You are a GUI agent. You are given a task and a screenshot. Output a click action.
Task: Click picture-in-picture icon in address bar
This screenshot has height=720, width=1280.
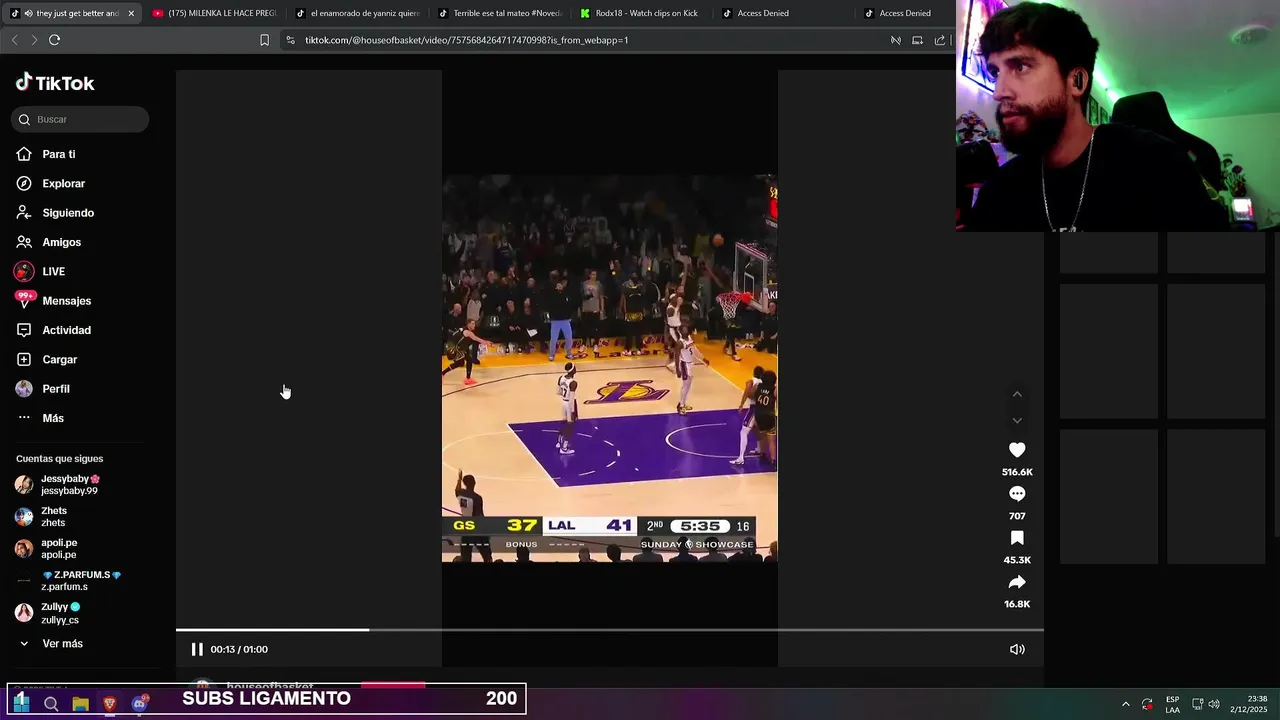pos(917,40)
